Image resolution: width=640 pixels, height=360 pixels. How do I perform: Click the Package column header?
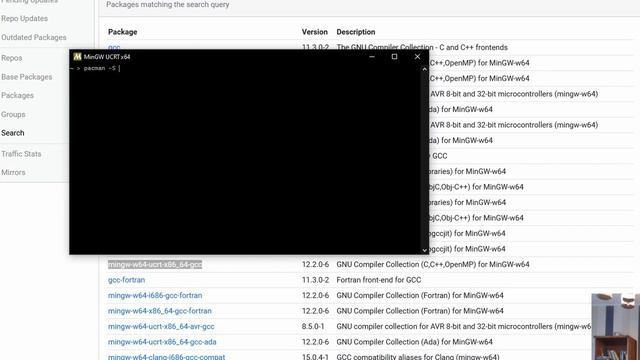122,32
